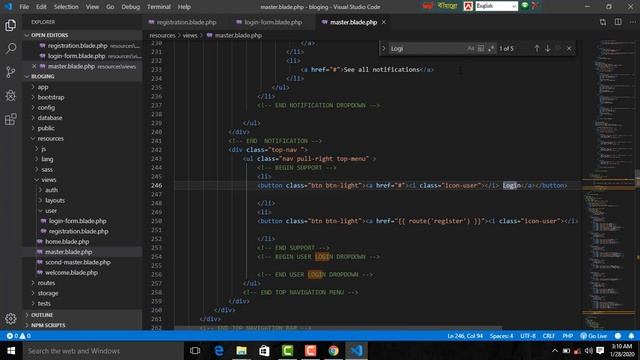The height and width of the screenshot is (360, 640).
Task: Open scond-master.blade.php in file tree
Action: coord(82,262)
